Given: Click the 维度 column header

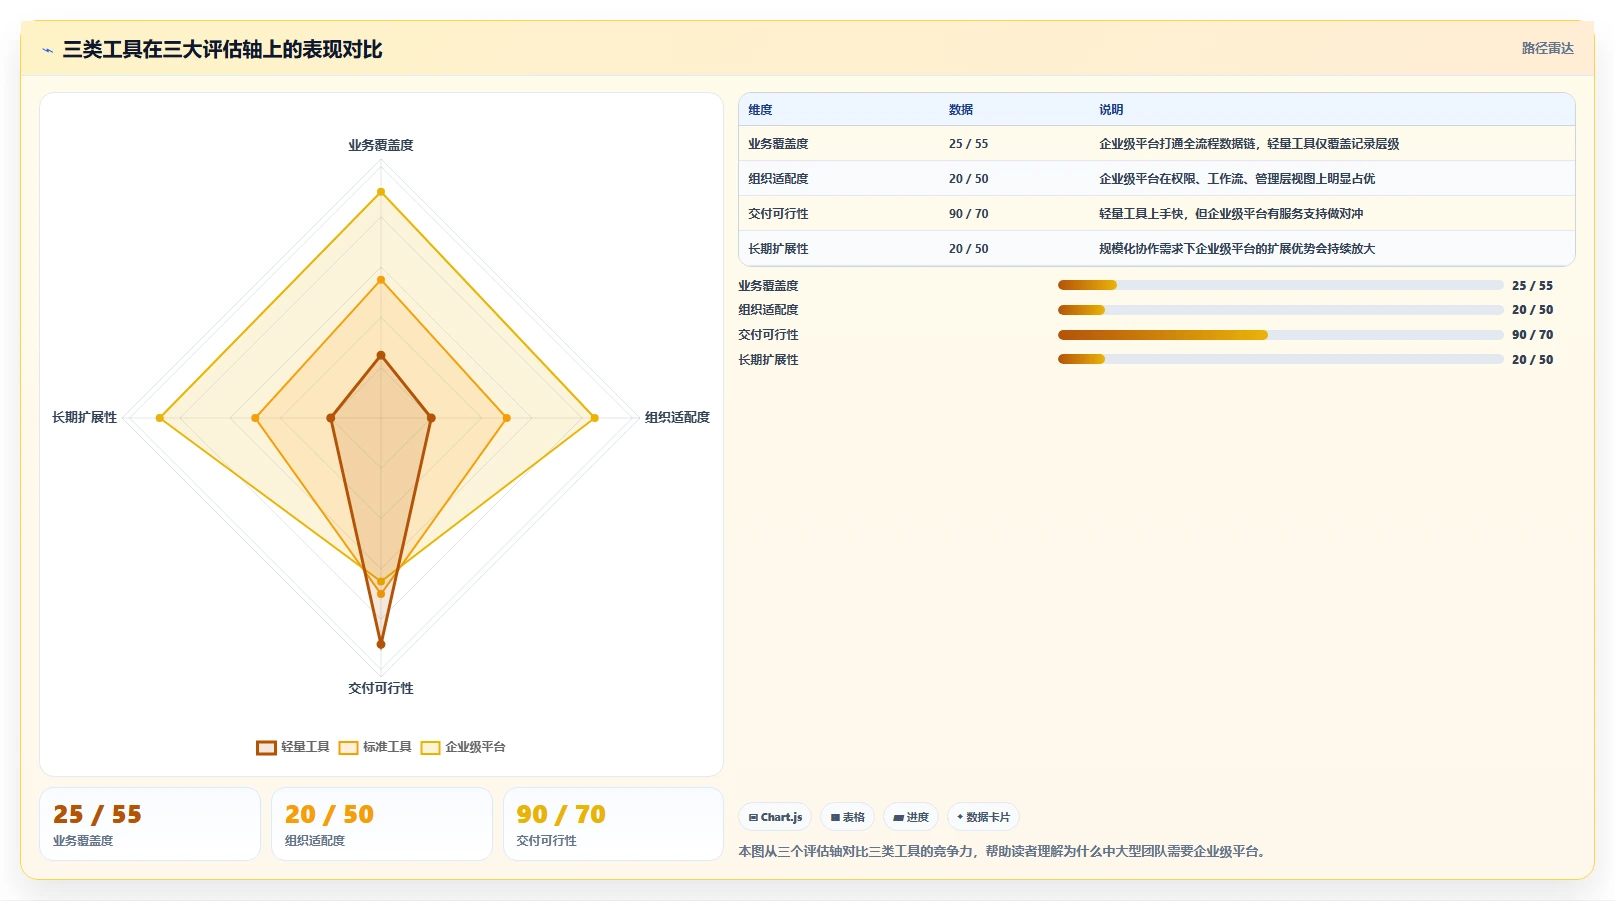Looking at the screenshot, I should (760, 110).
